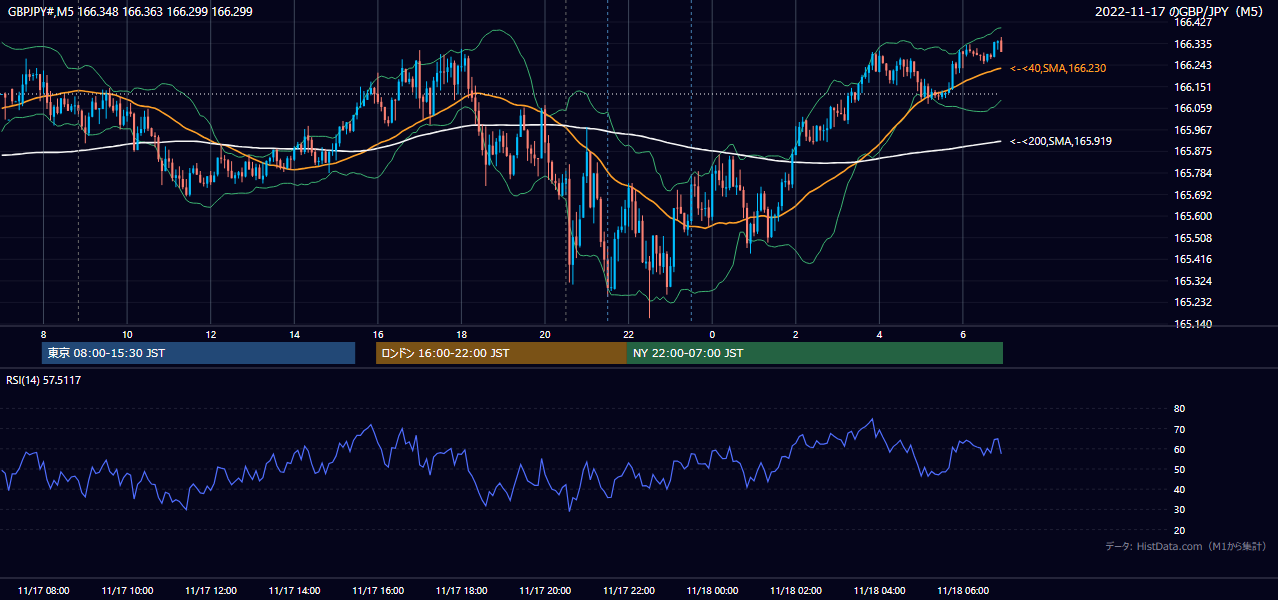Click the 11/17 22:00 bottom time label
The height and width of the screenshot is (600, 1278).
pos(629,591)
